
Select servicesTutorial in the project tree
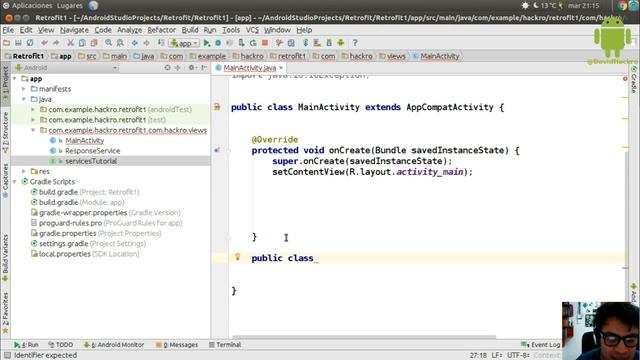pos(91,161)
